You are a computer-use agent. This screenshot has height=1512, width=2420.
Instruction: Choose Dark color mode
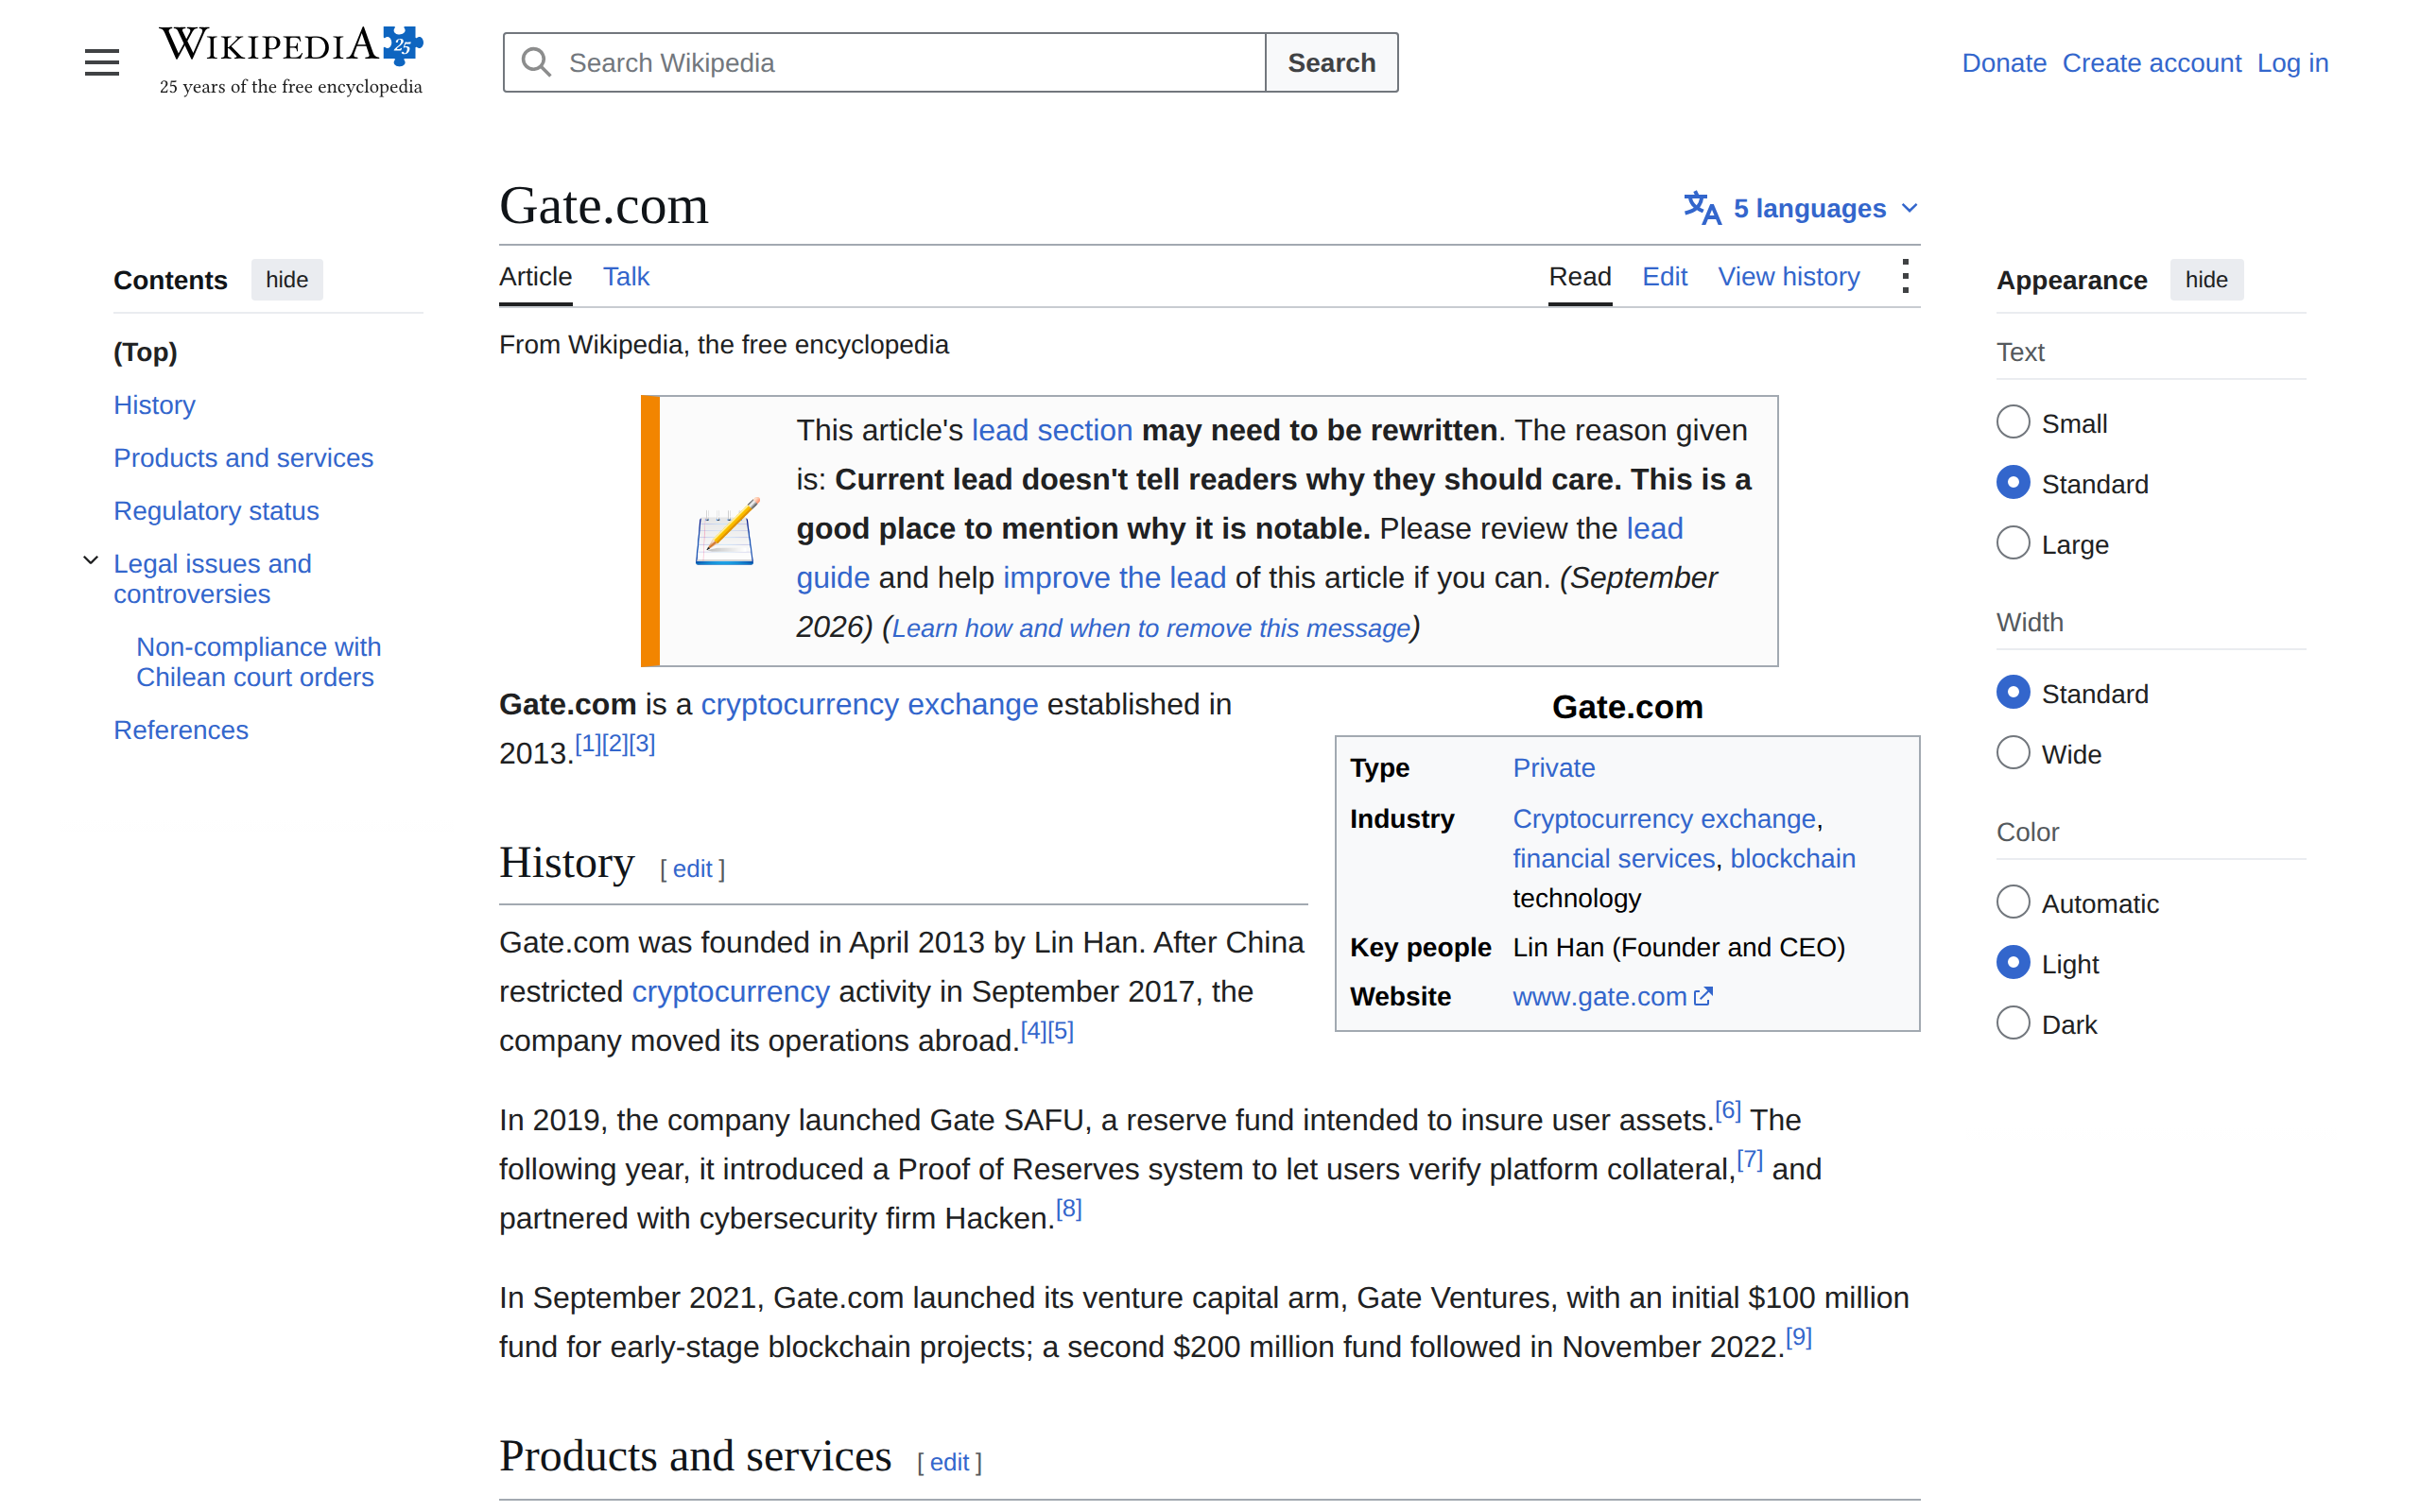point(2012,1023)
